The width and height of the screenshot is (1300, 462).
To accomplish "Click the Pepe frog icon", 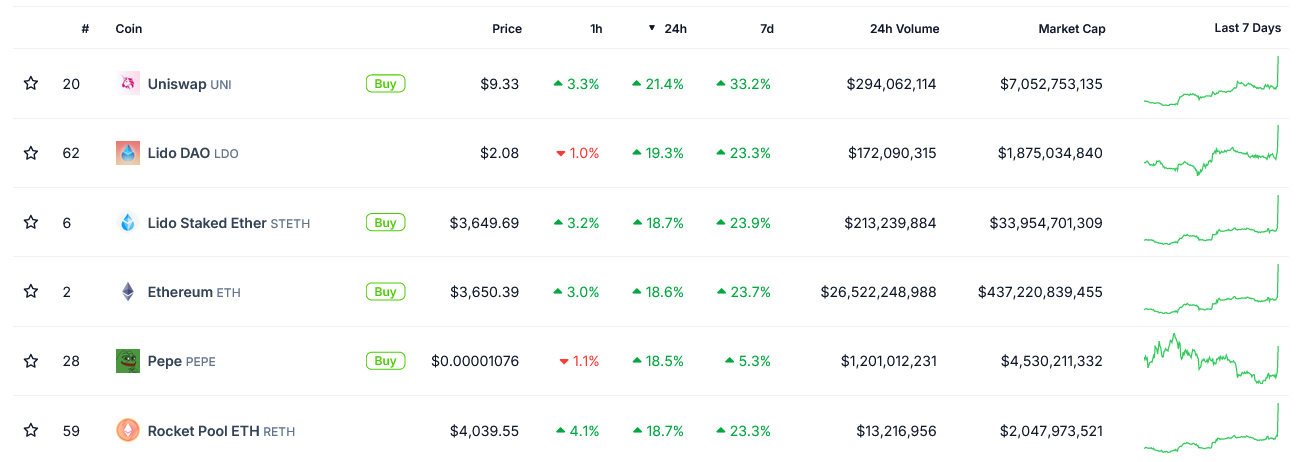I will click(x=128, y=361).
